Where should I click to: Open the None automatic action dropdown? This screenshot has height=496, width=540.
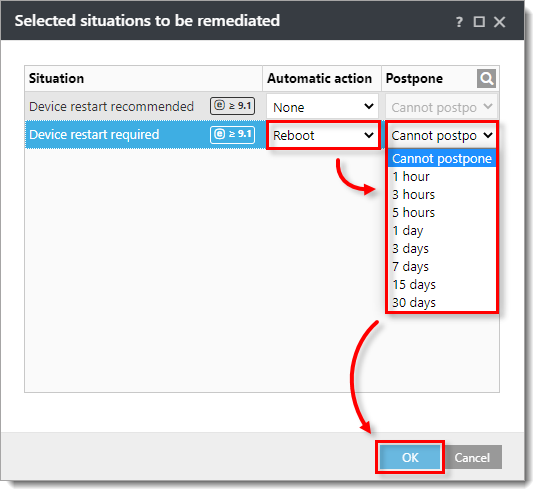click(322, 107)
